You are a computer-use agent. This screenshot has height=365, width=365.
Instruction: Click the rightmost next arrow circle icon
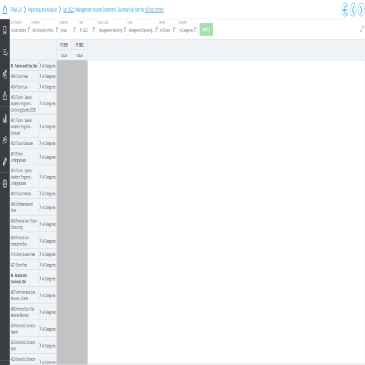click(x=361, y=10)
